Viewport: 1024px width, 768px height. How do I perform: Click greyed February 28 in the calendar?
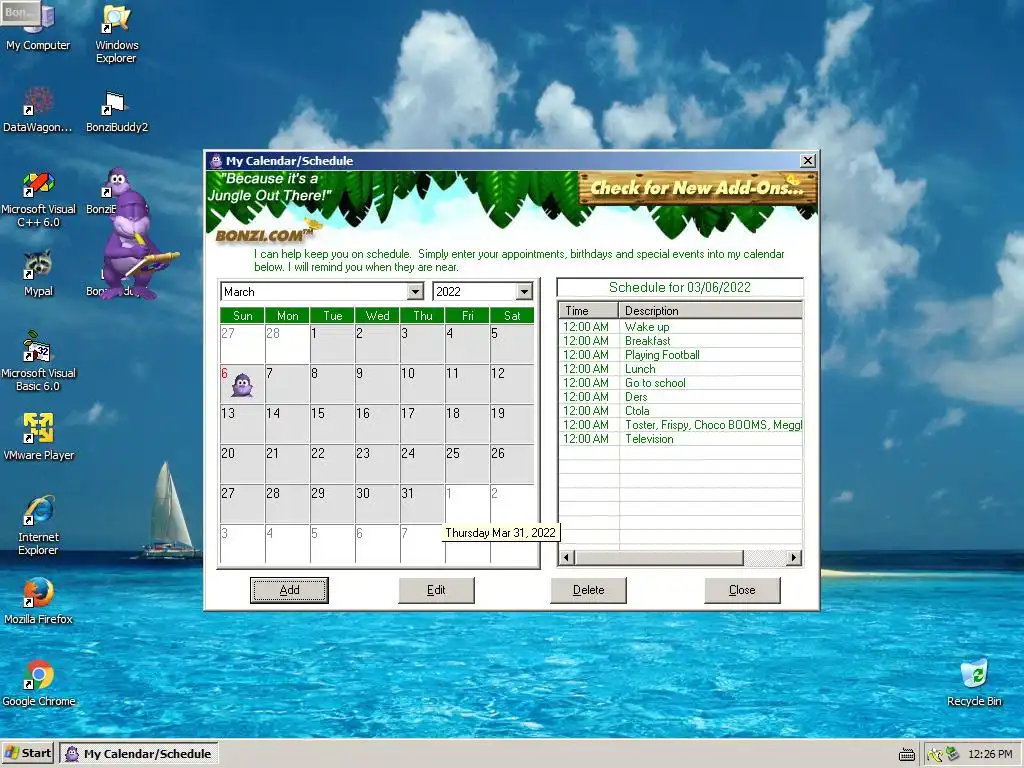(287, 344)
